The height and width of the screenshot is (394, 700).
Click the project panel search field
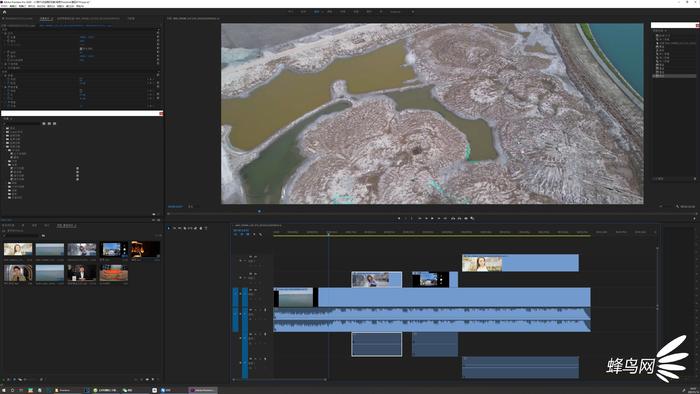coord(21,236)
